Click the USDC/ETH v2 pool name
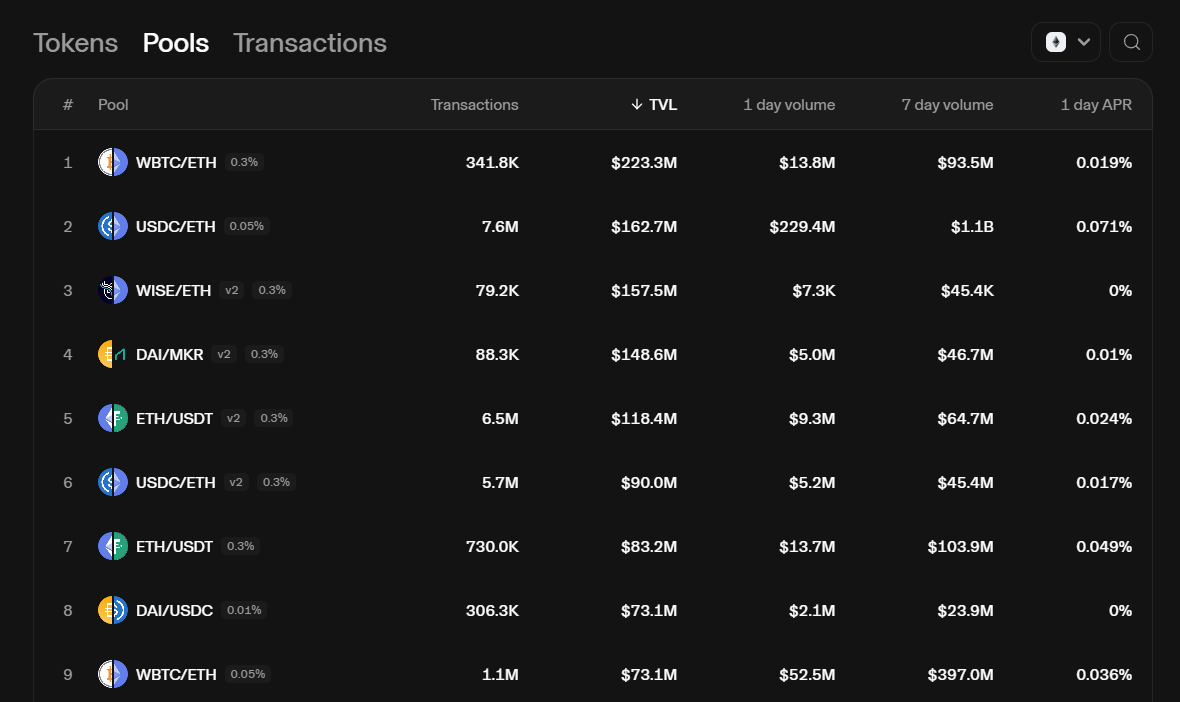This screenshot has height=702, width=1180. tap(176, 482)
